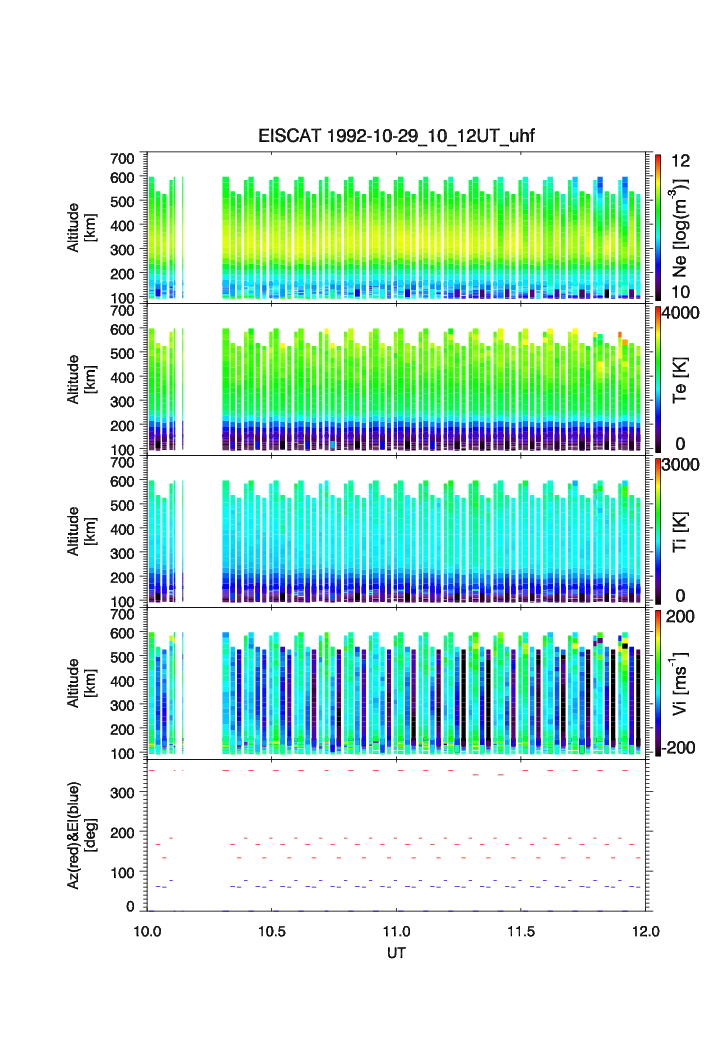Click the Az(red)&El(blue) axis label
Screen dimensions: 708x1063
tap(81, 835)
